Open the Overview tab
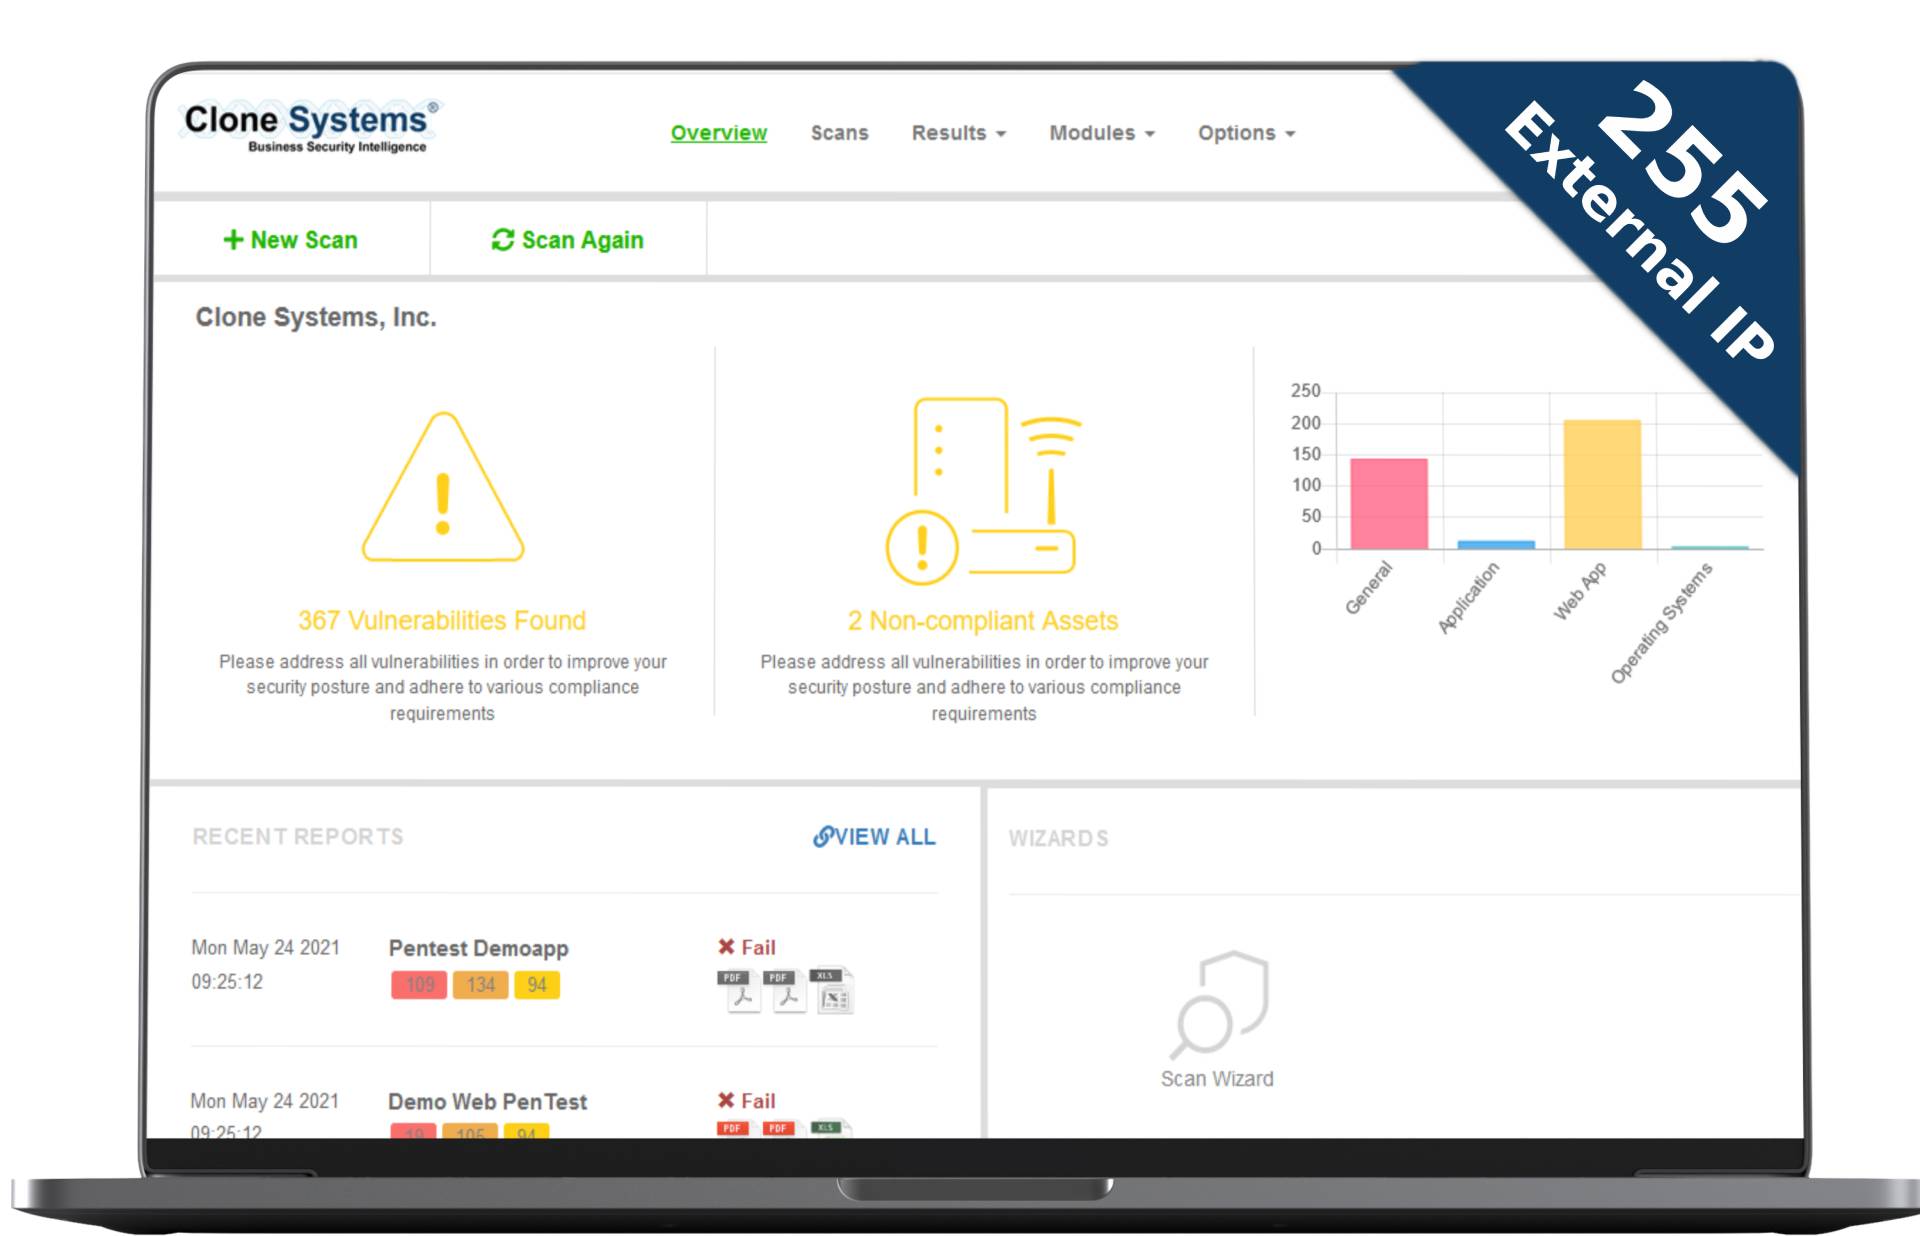This screenshot has width=1920, height=1236. click(x=718, y=133)
